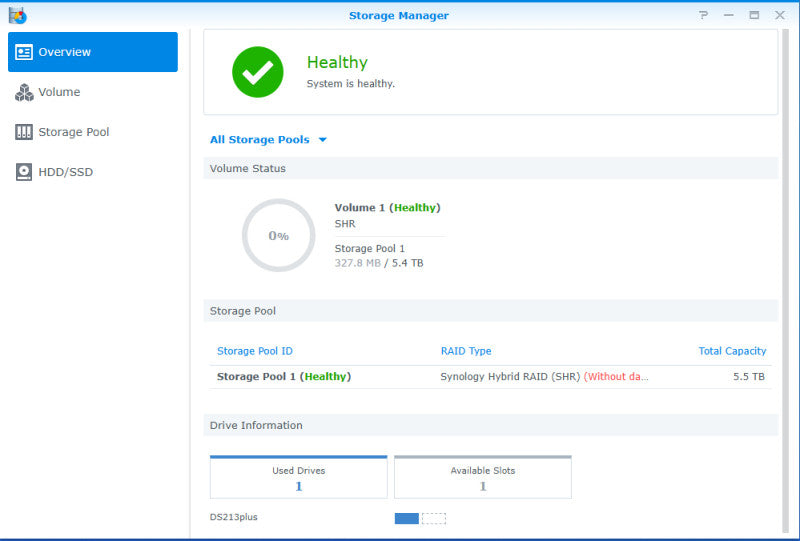800x541 pixels.
Task: Click the HDD/SSD disk icon
Action: [24, 172]
